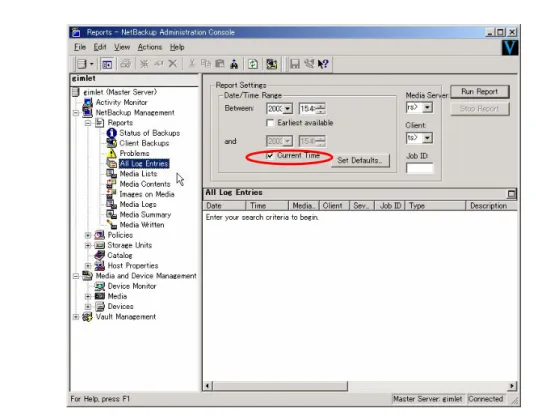Expand the Vault Management node
Viewport: 536px width, 417px height.
pyautogui.click(x=76, y=317)
